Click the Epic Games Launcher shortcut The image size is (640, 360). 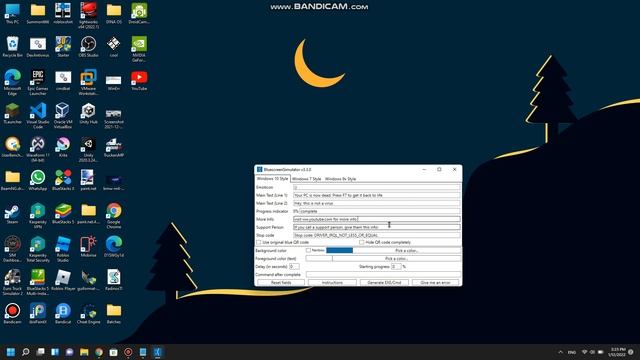click(38, 82)
